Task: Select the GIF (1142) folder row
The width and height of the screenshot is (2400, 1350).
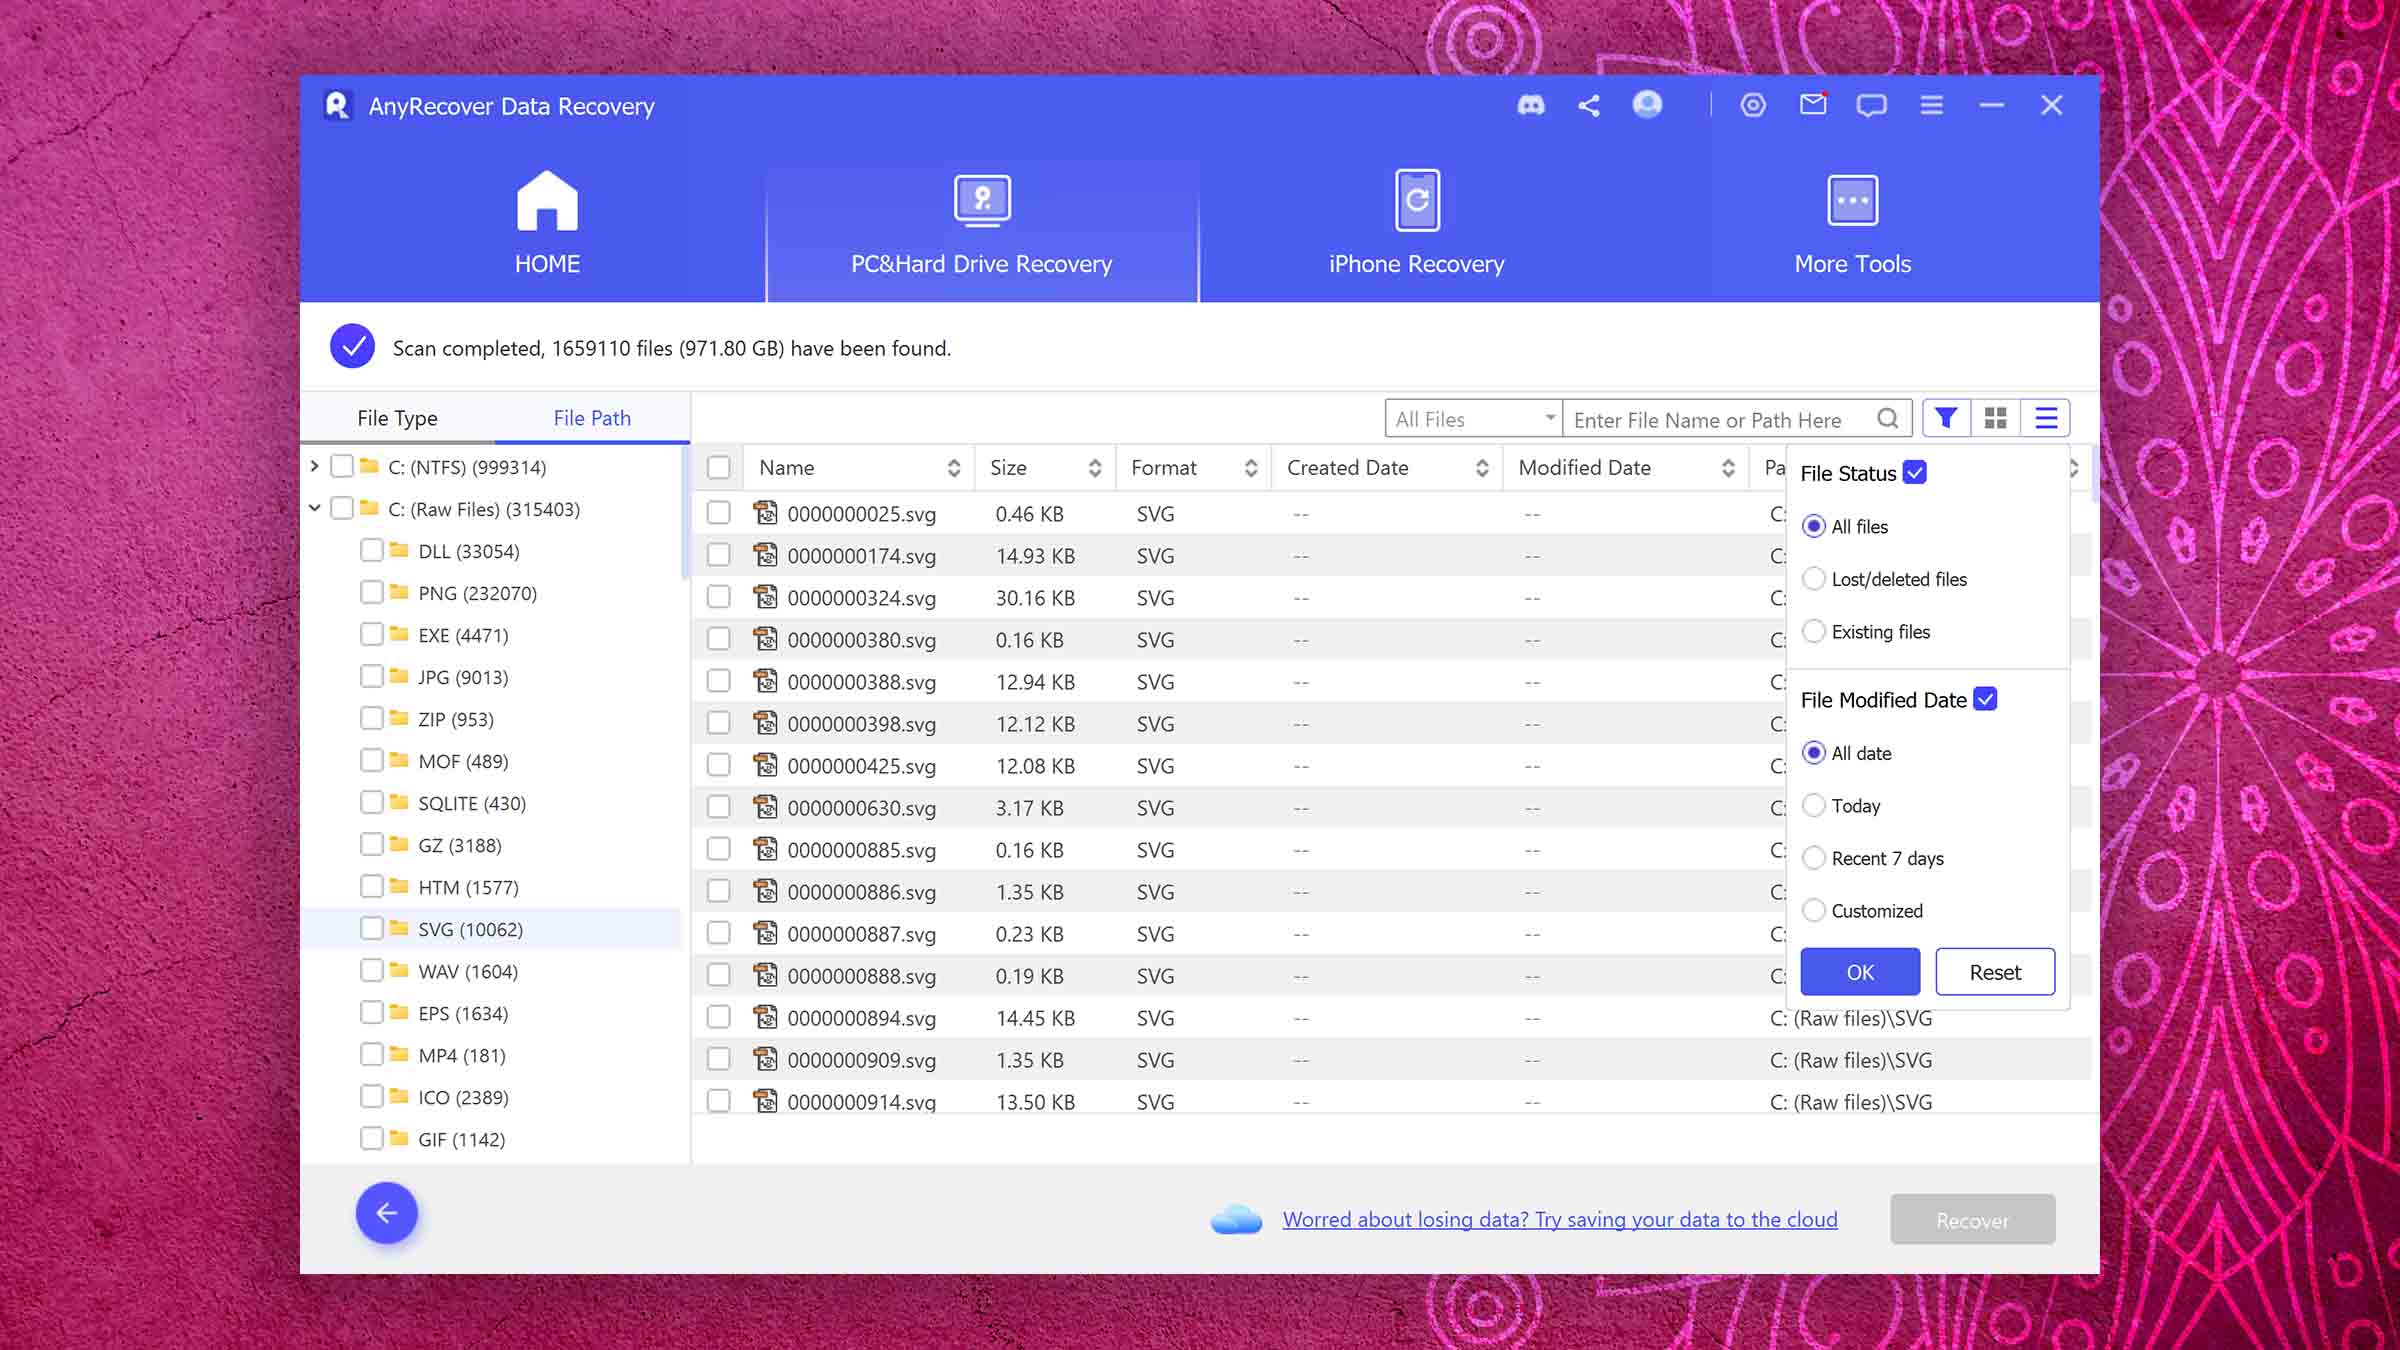Action: [491, 1139]
